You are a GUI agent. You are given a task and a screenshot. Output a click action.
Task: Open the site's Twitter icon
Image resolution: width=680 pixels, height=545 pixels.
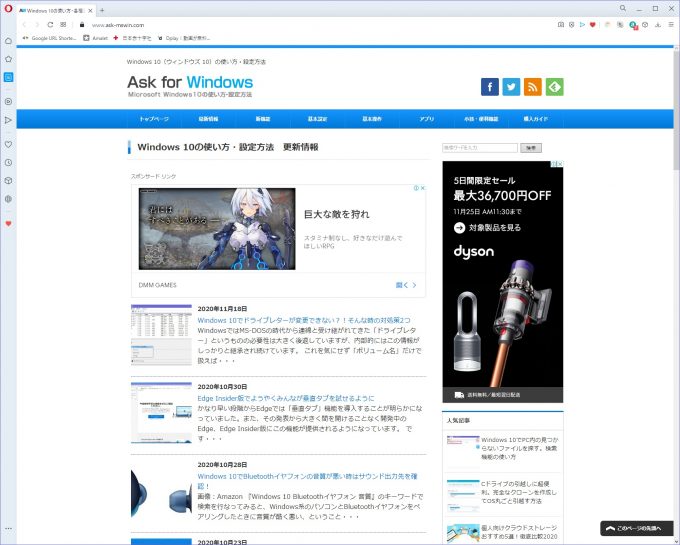(x=511, y=87)
